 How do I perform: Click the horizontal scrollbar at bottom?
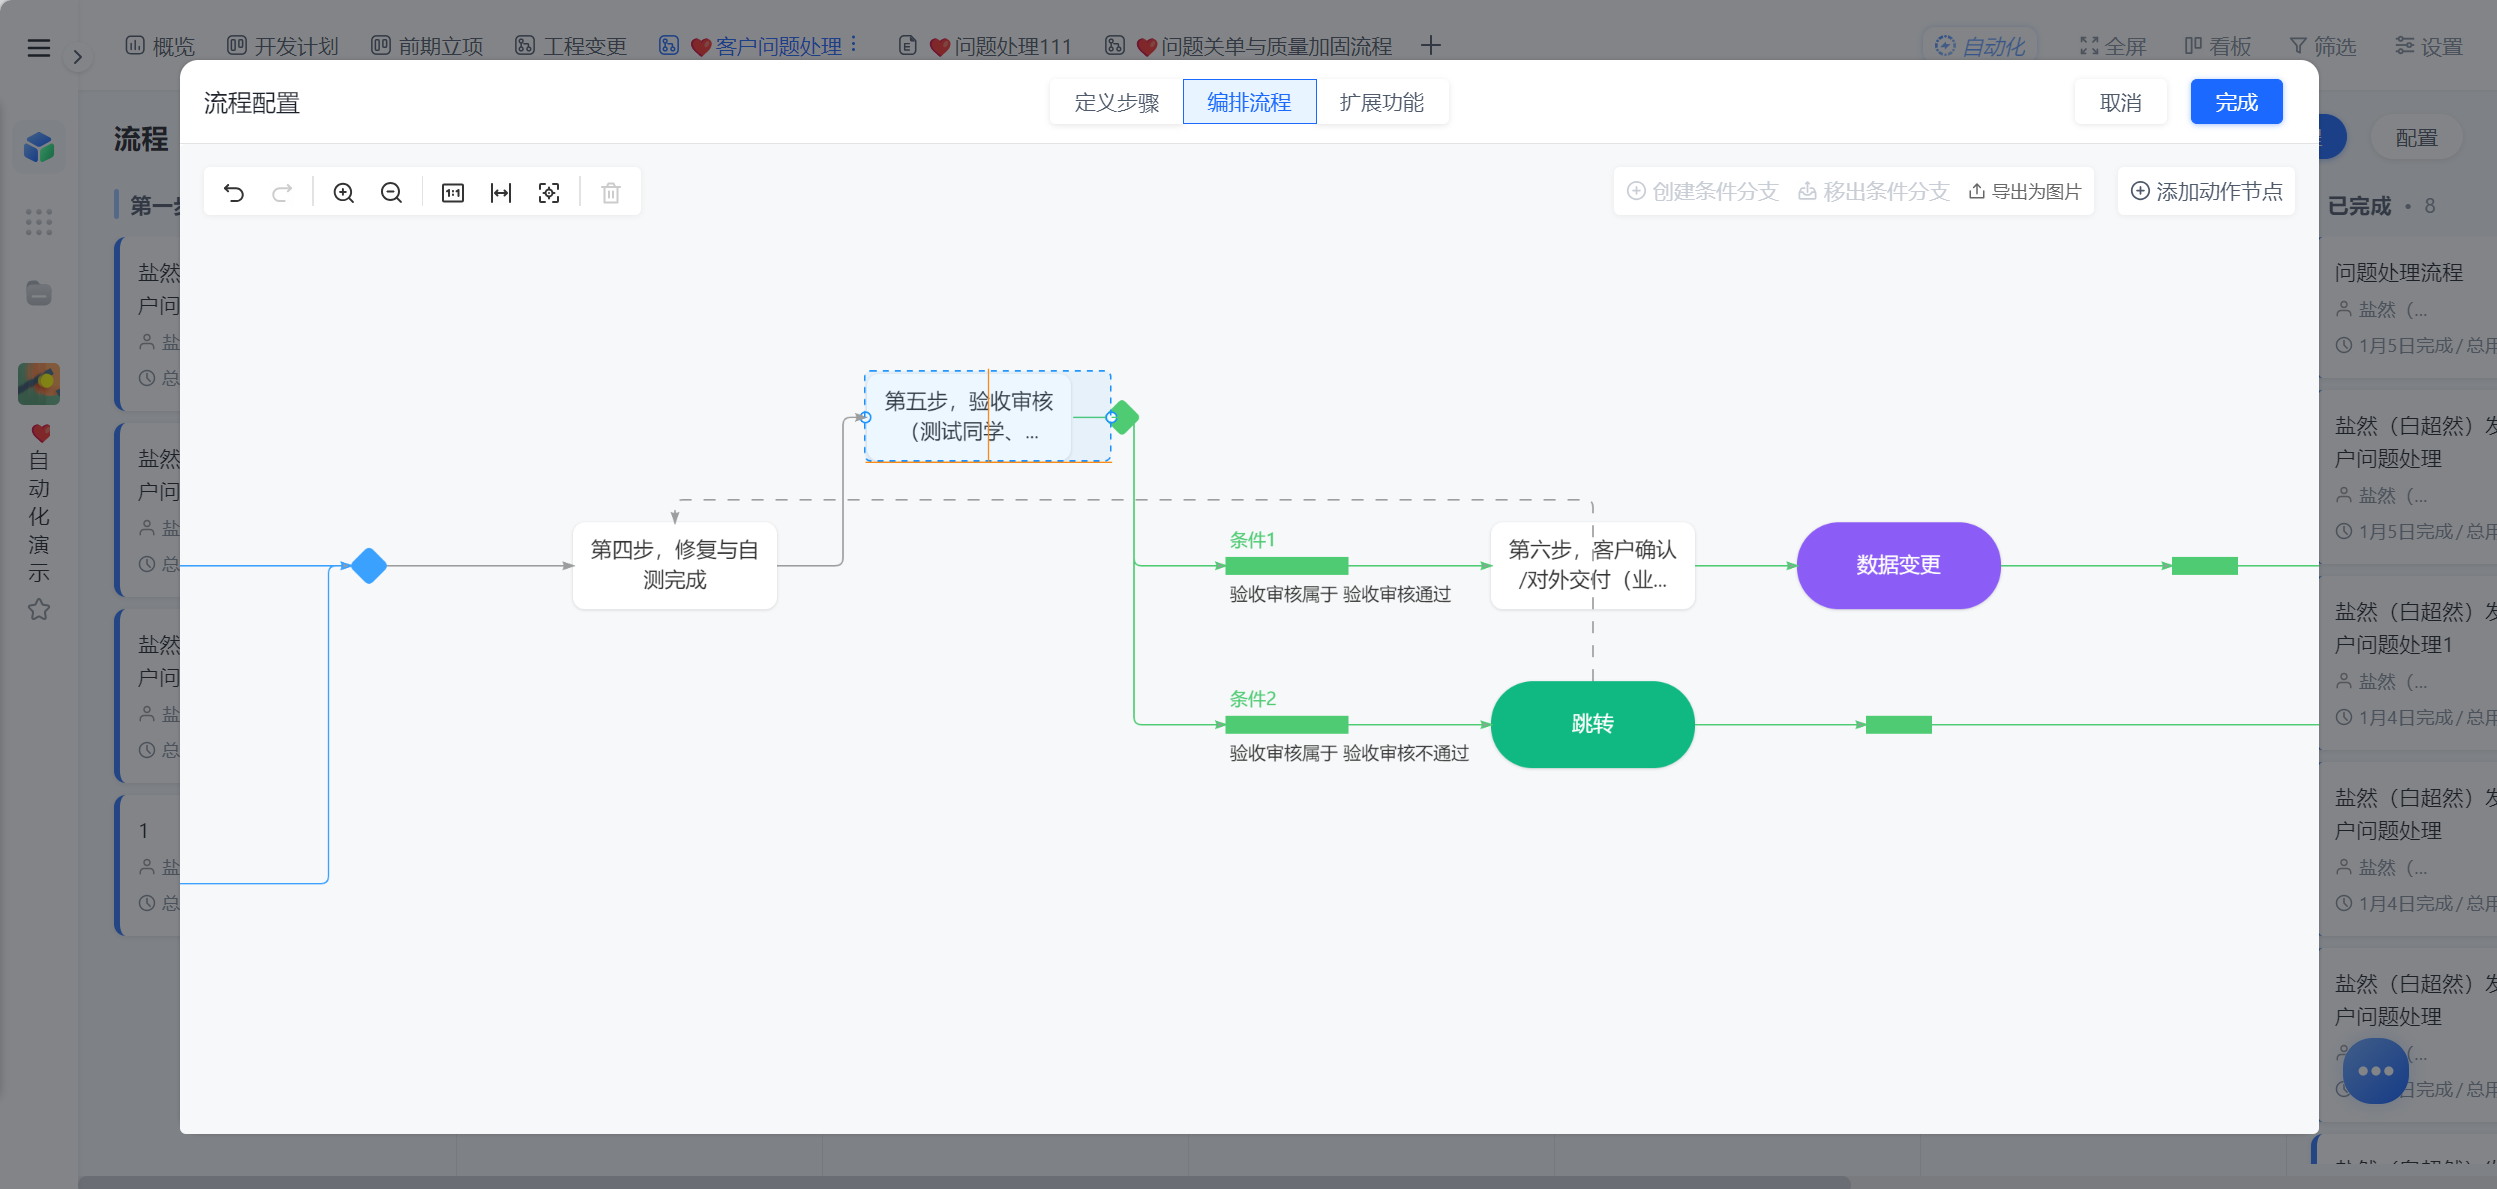point(964,1182)
